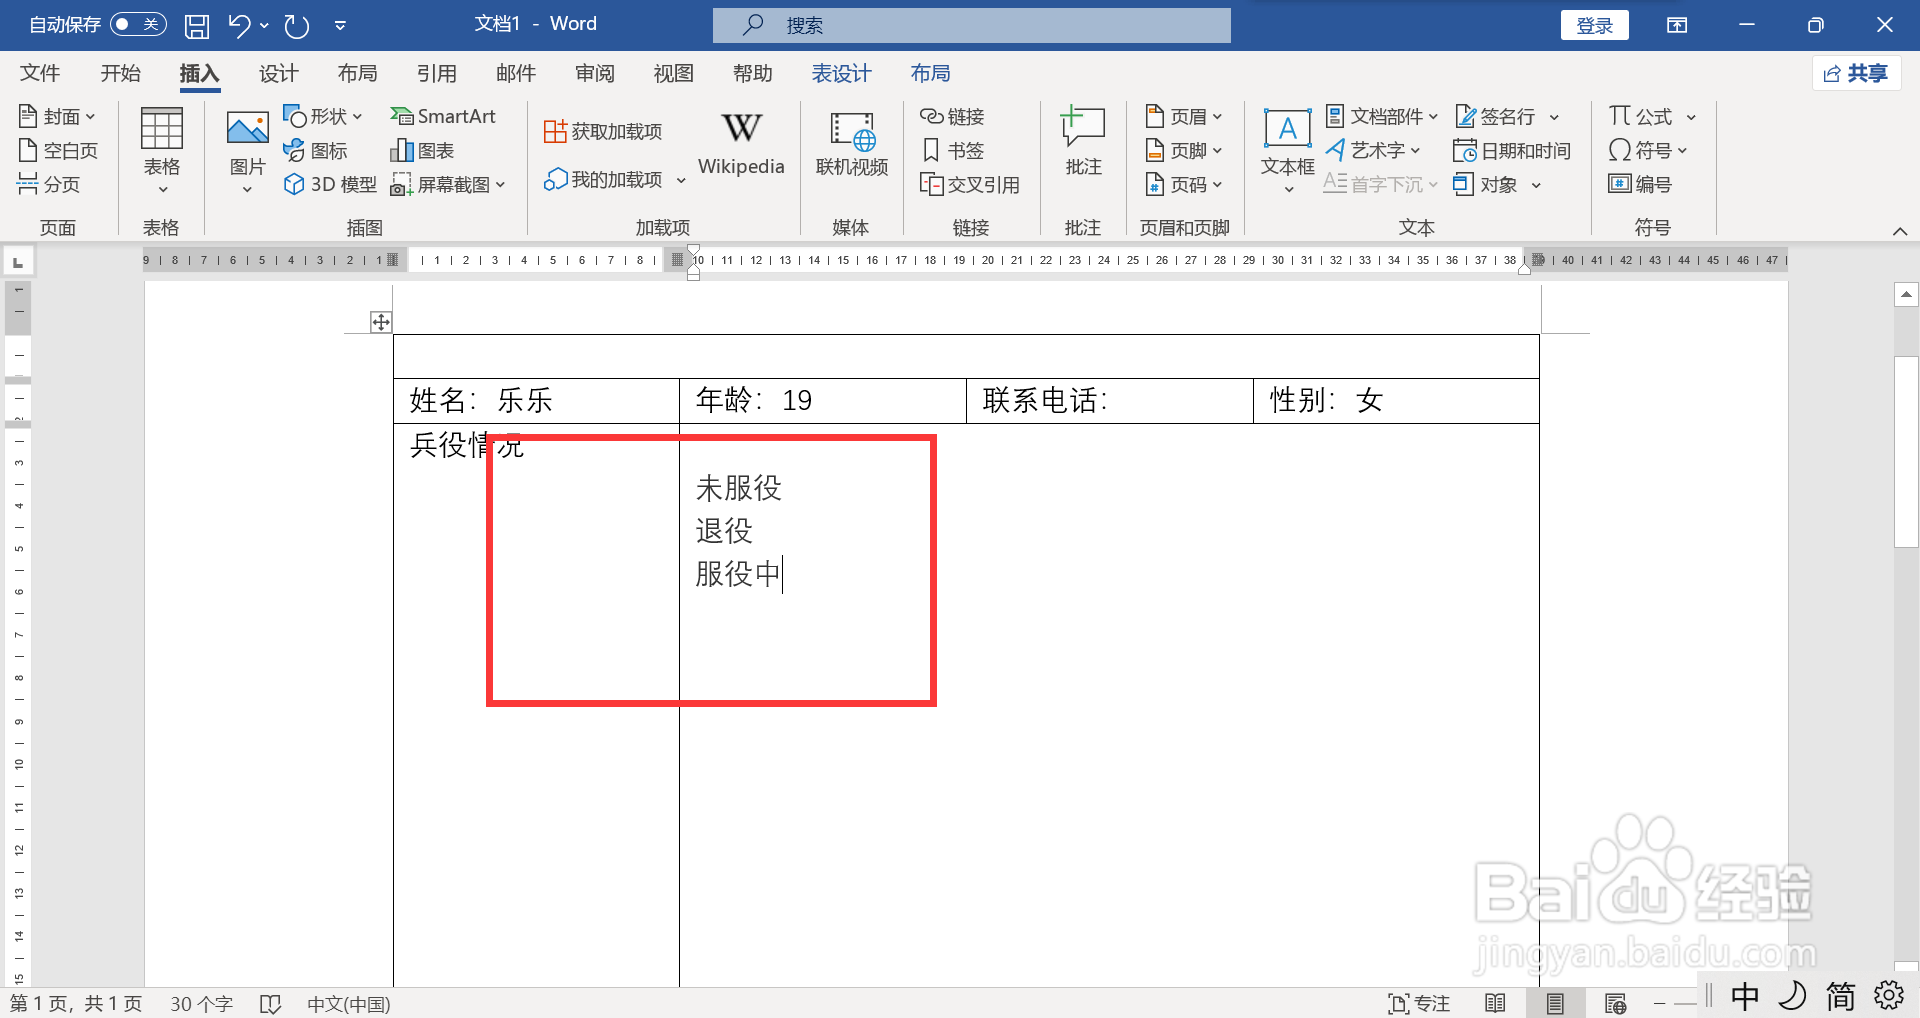Click the 登录 sign-in button
1920x1018 pixels.
point(1595,25)
